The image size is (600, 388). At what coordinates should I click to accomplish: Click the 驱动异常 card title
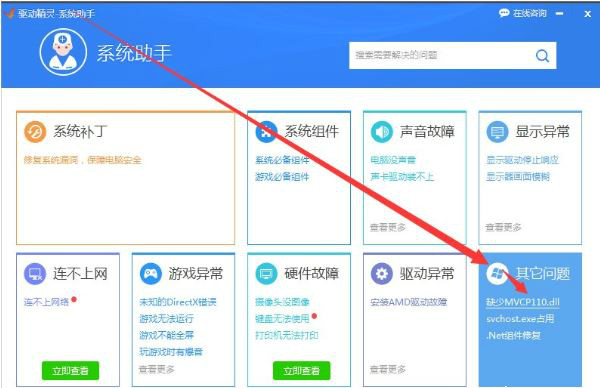tap(427, 273)
